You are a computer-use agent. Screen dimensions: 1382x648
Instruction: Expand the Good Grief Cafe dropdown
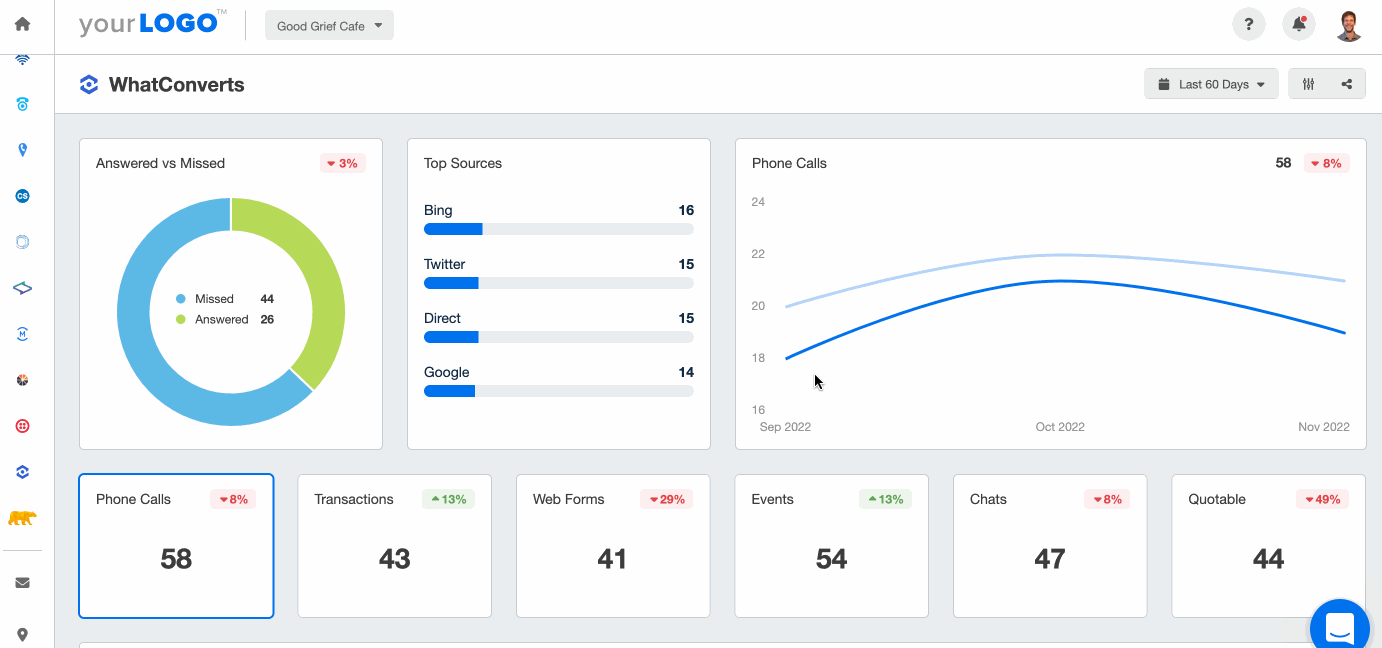(x=329, y=26)
